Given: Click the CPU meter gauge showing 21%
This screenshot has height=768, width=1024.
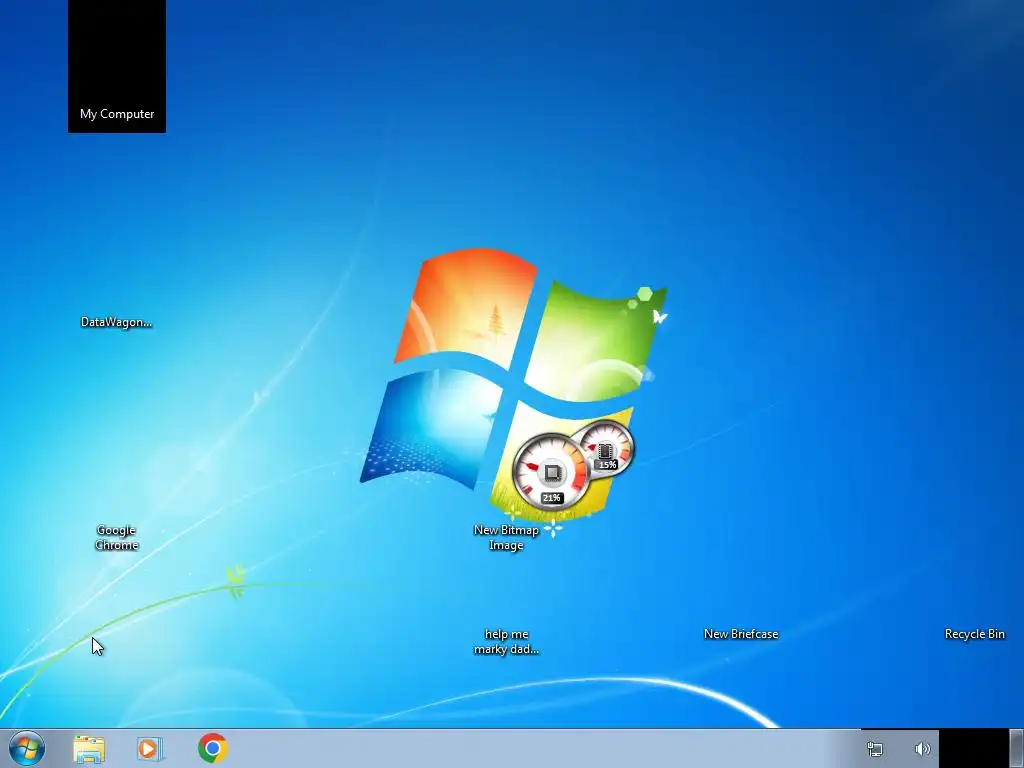Looking at the screenshot, I should point(551,472).
